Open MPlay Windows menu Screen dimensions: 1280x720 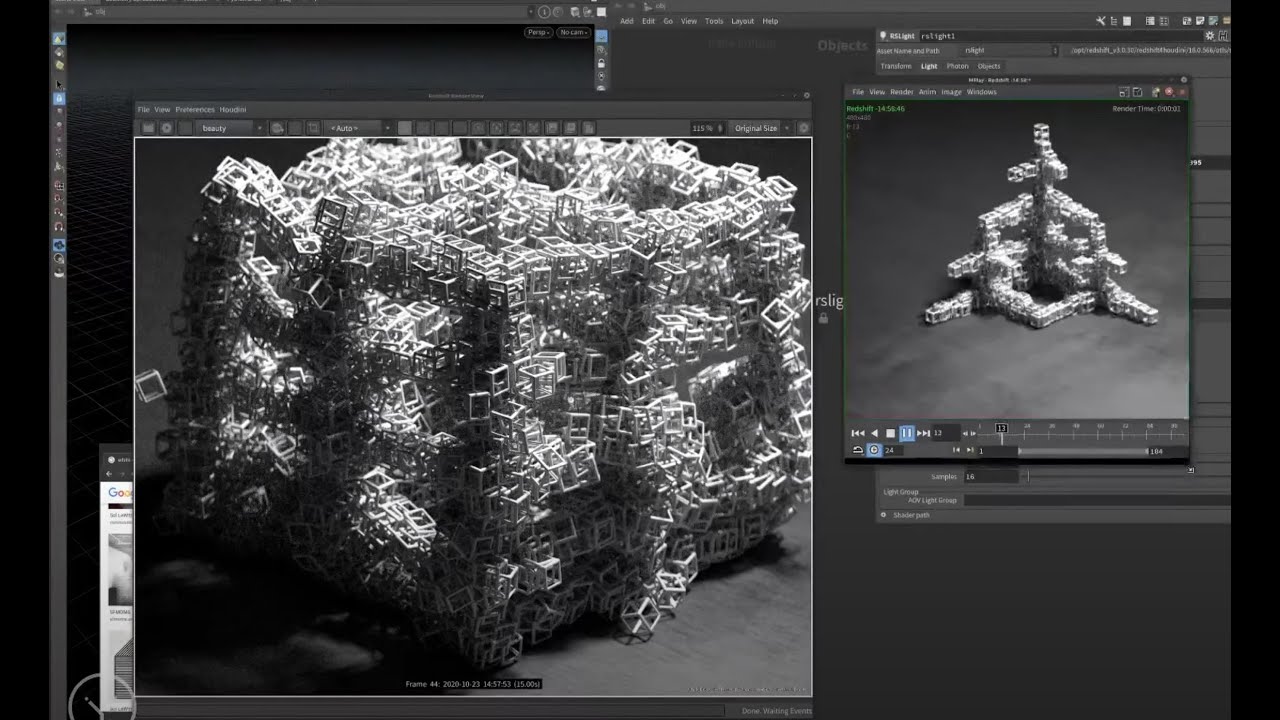click(981, 92)
